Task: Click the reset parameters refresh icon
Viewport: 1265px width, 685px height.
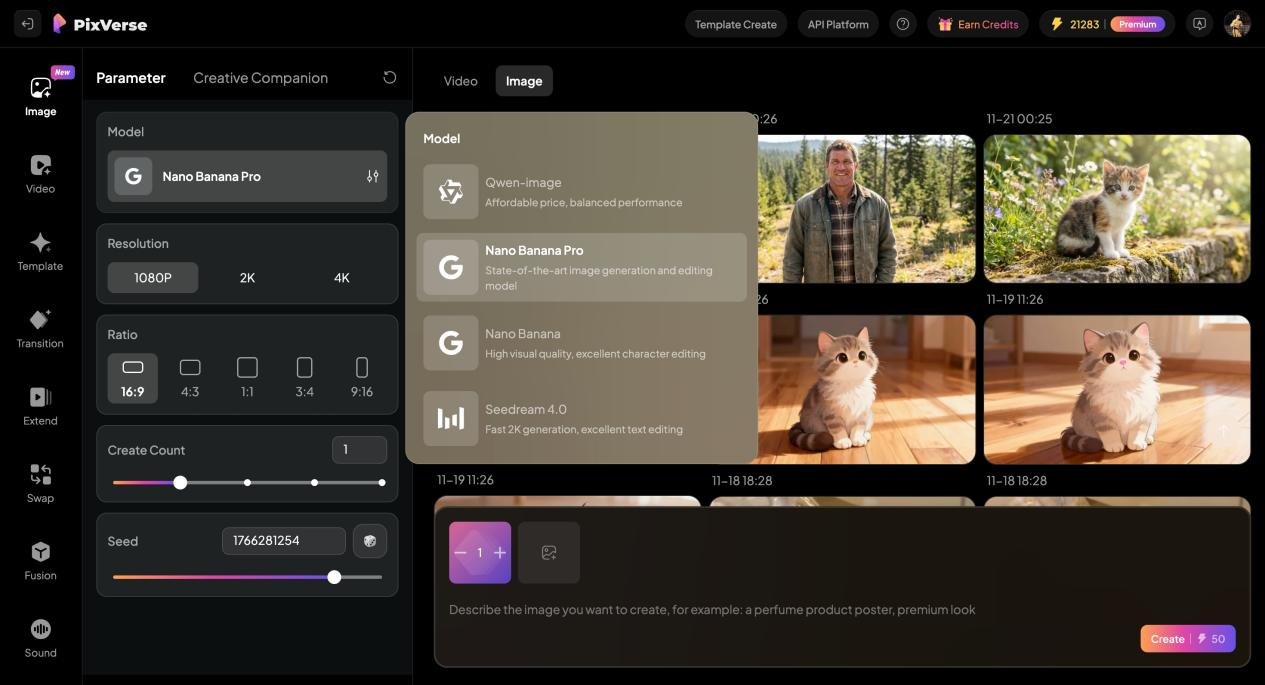Action: pos(389,78)
